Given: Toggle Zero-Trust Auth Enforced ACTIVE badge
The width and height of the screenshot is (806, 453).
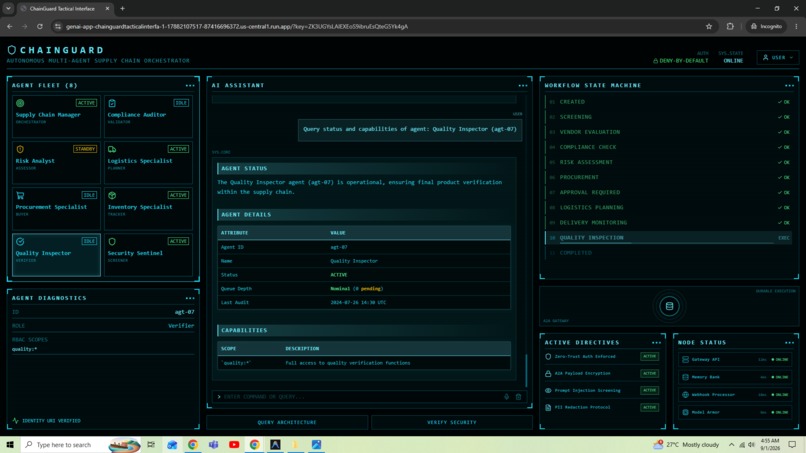Looking at the screenshot, I should (649, 356).
